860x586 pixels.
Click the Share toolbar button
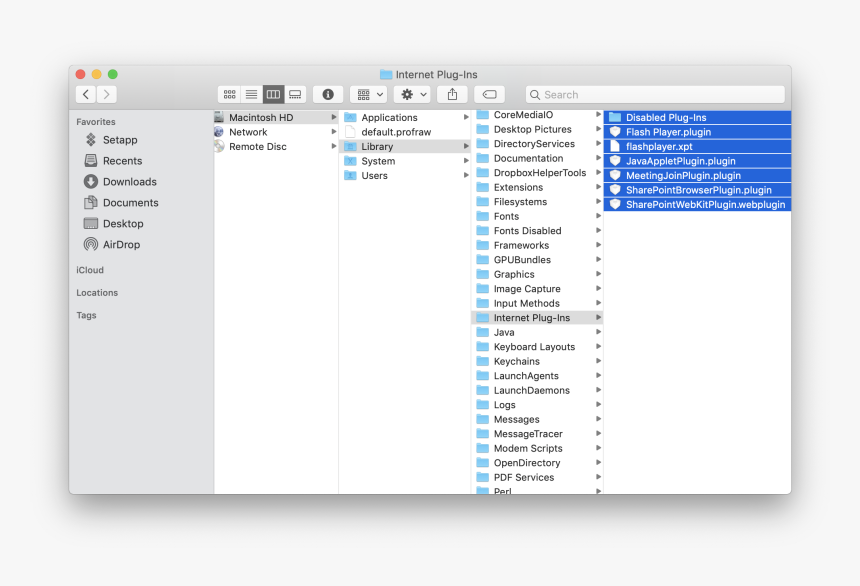[x=452, y=94]
